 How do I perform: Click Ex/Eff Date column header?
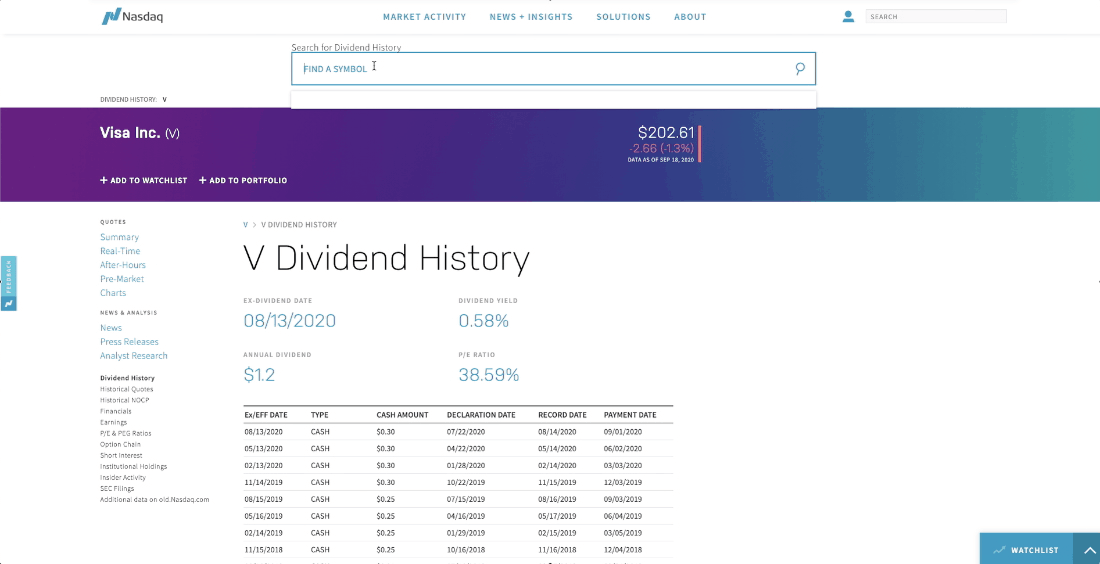click(x=266, y=415)
